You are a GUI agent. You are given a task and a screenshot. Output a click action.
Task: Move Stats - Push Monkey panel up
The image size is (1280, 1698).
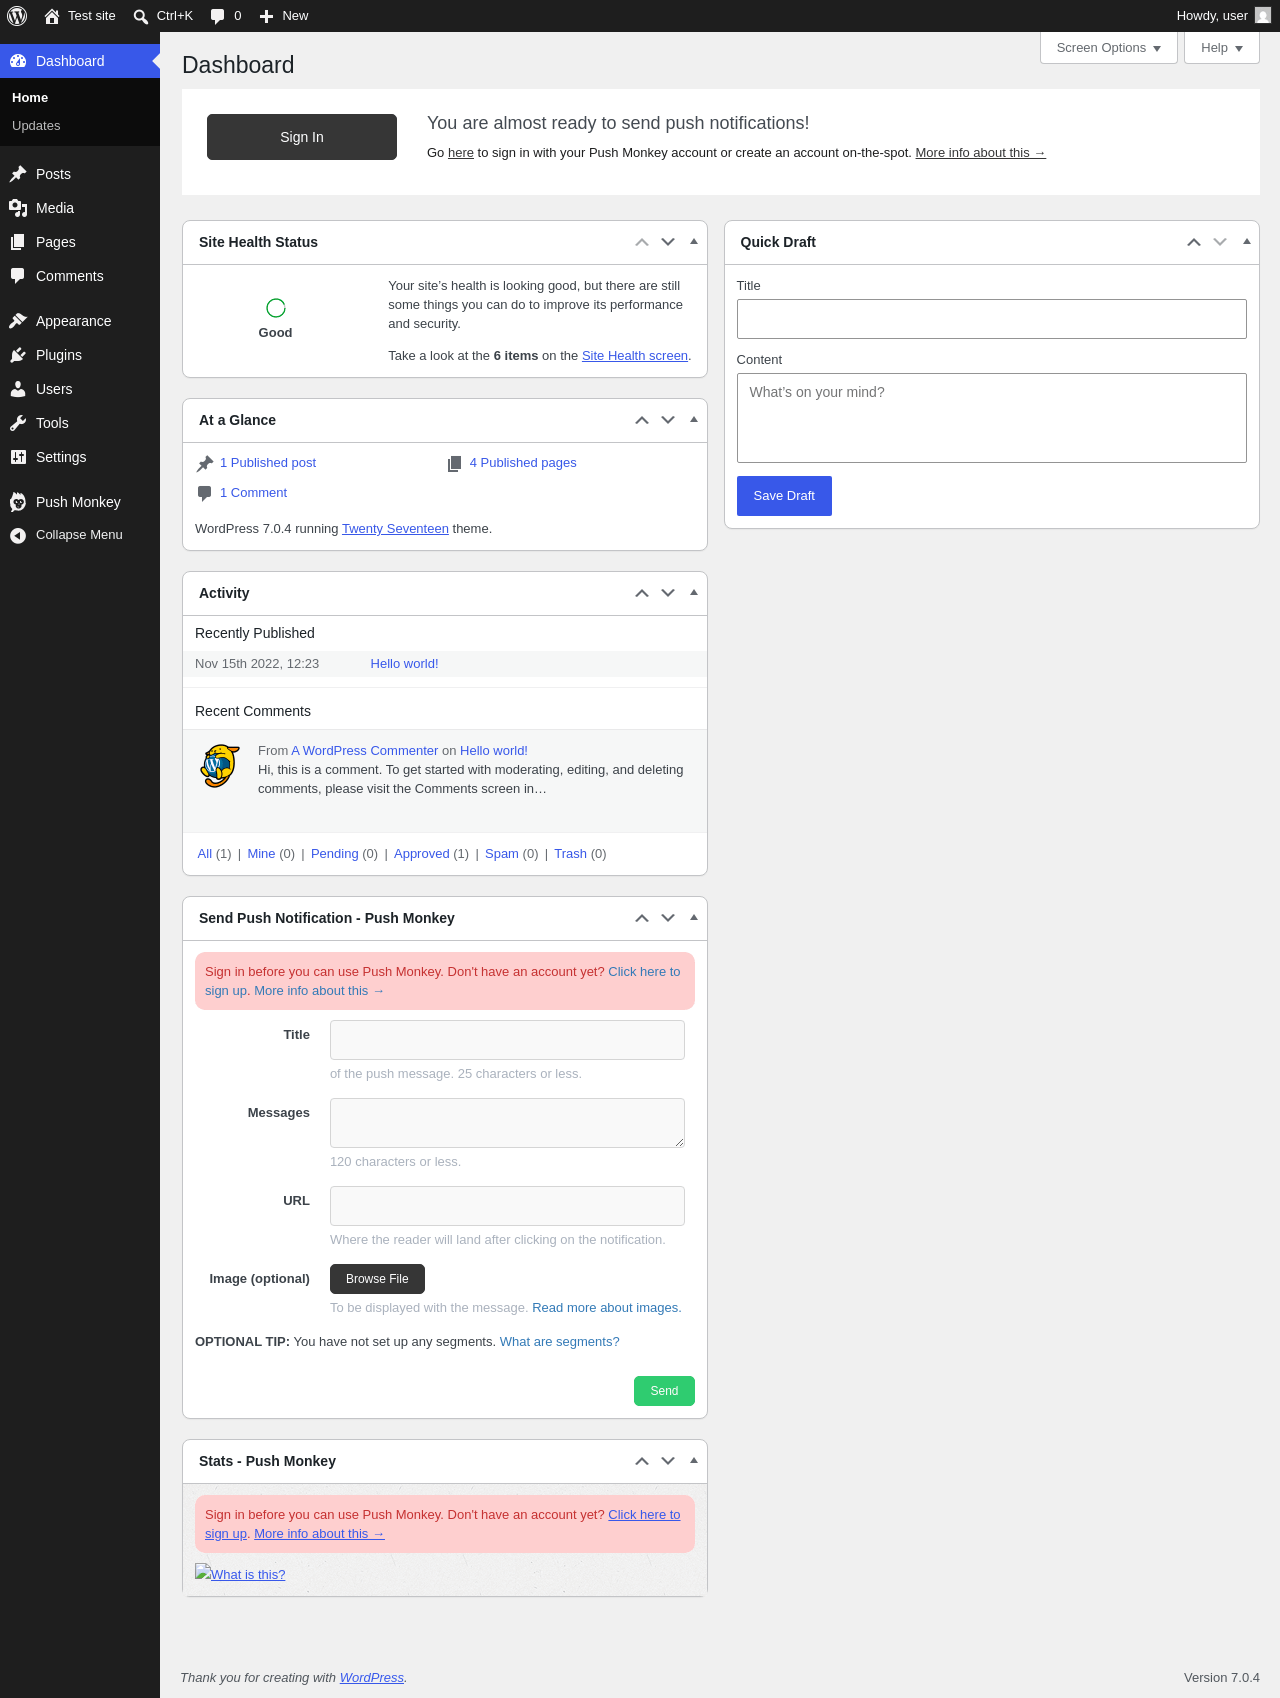point(642,1461)
